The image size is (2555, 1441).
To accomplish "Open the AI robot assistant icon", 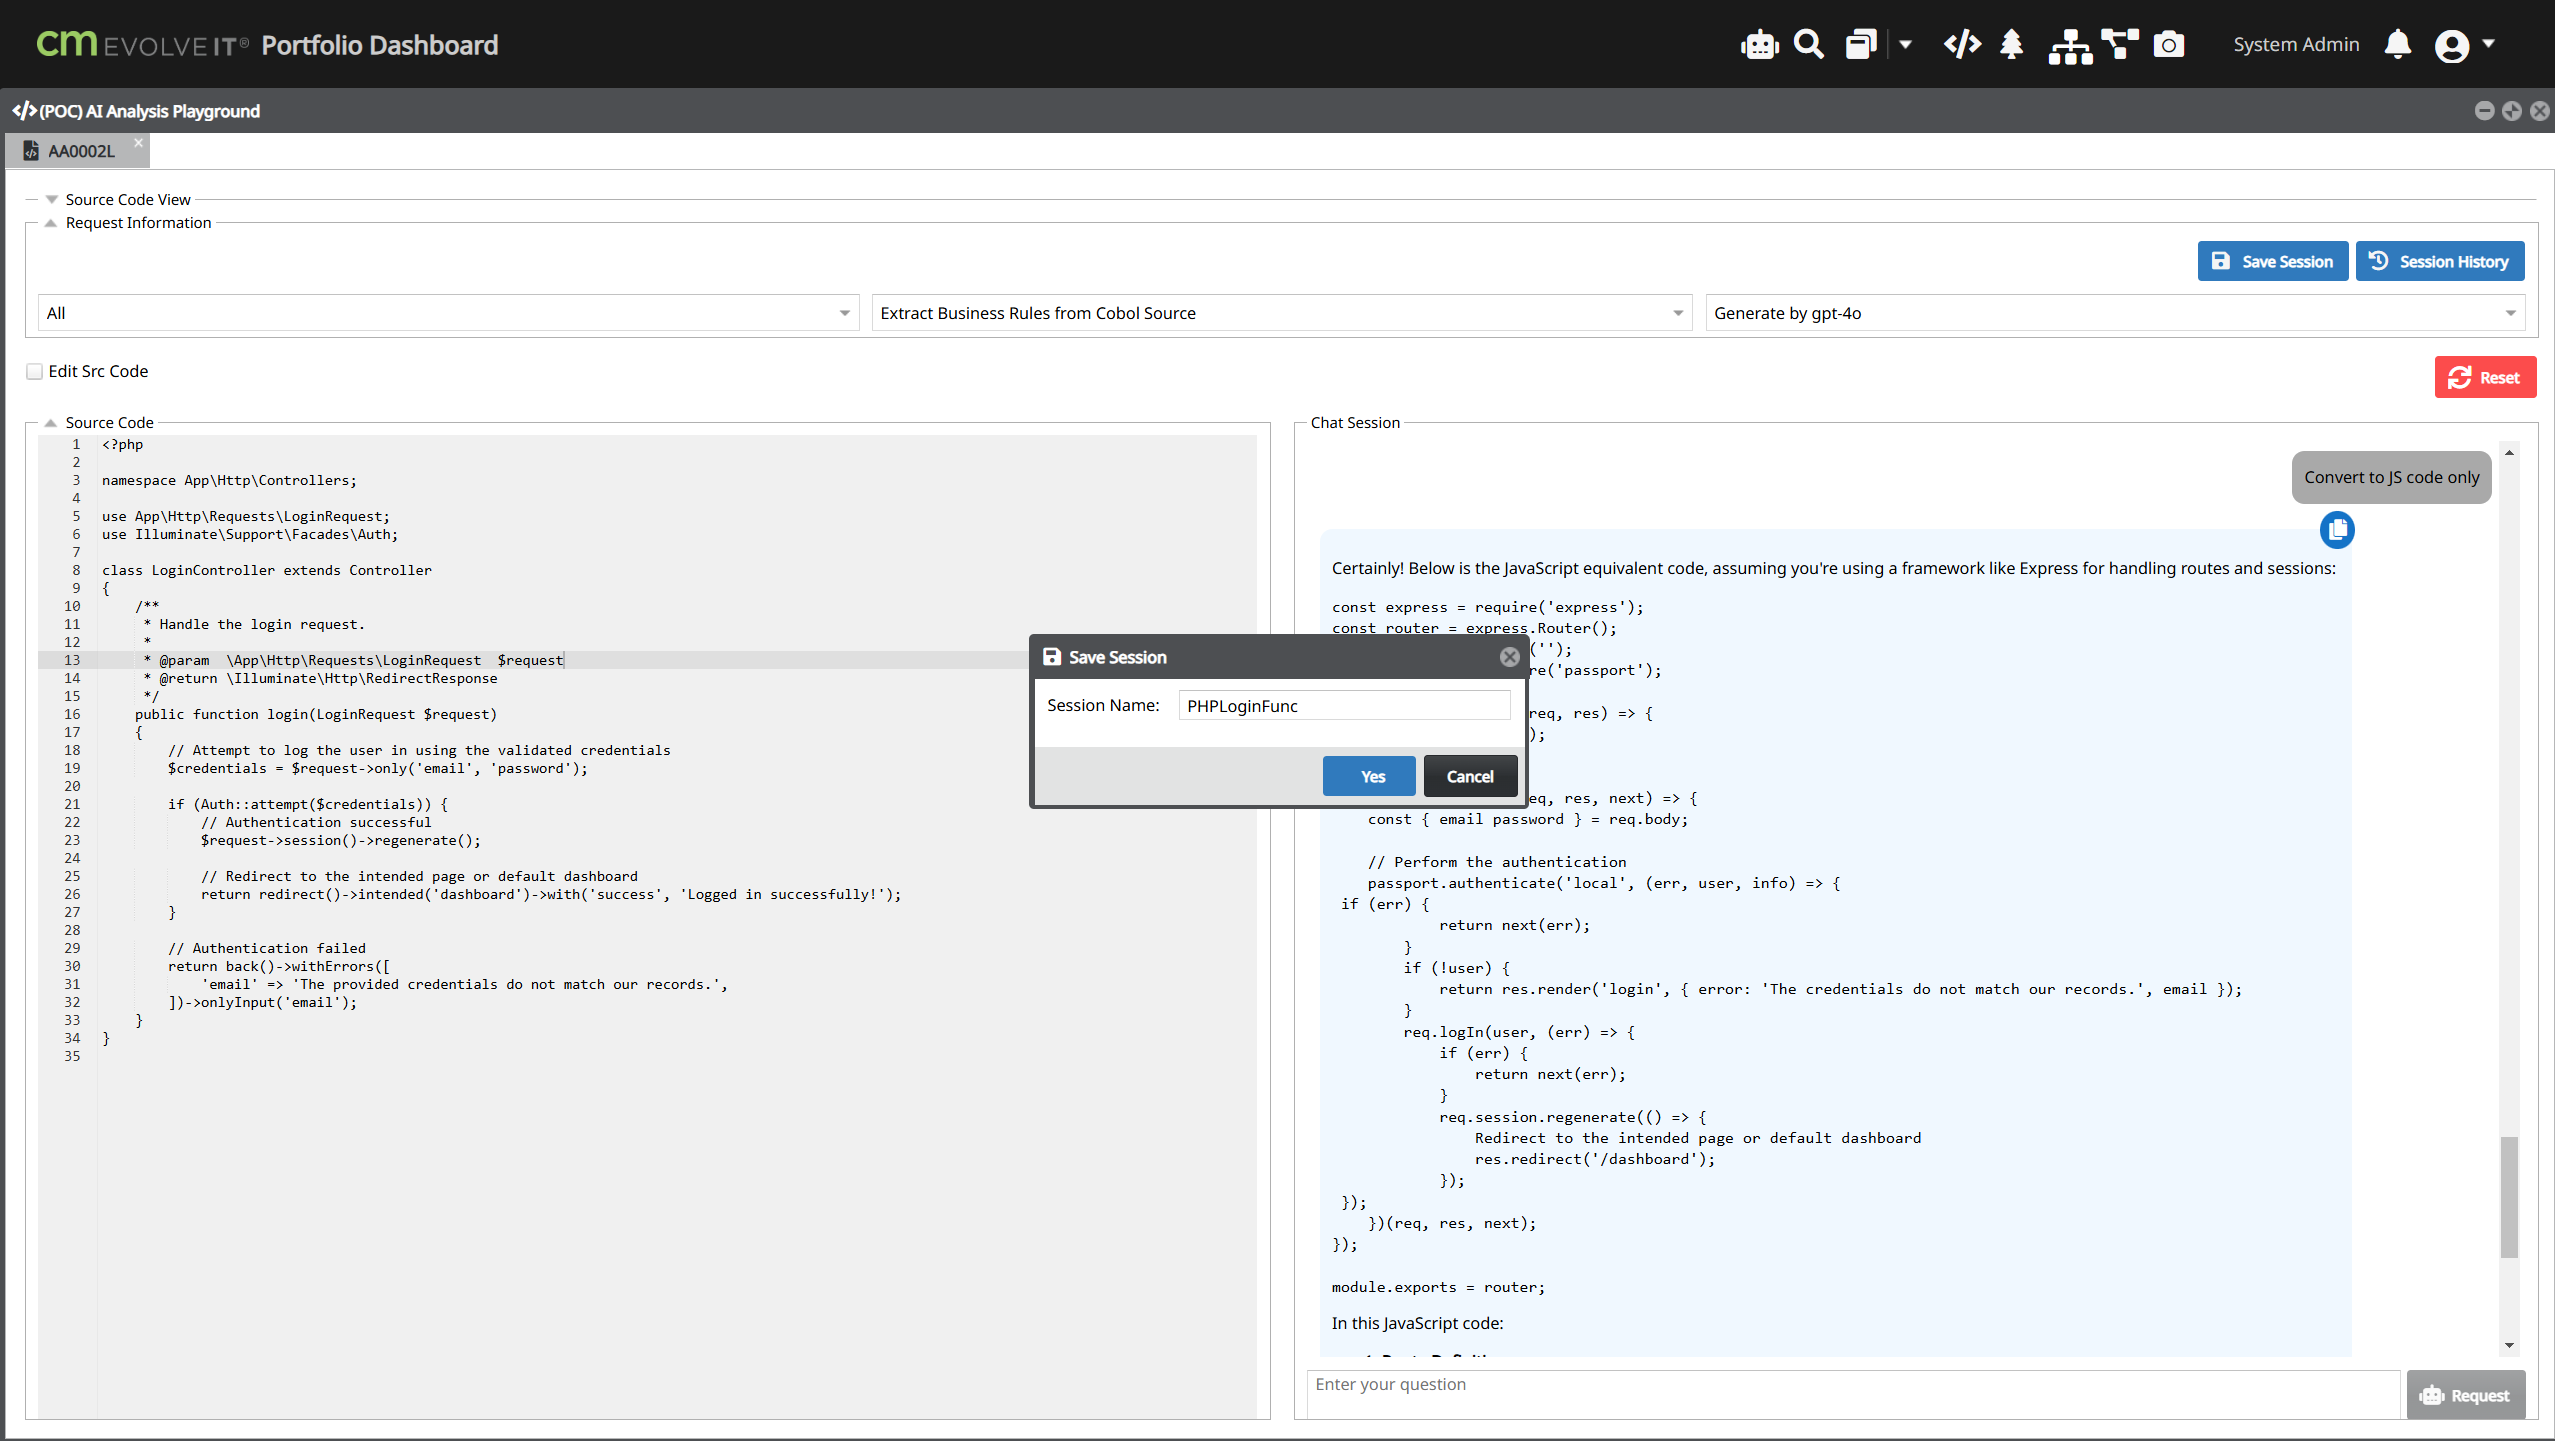I will [x=1759, y=45].
